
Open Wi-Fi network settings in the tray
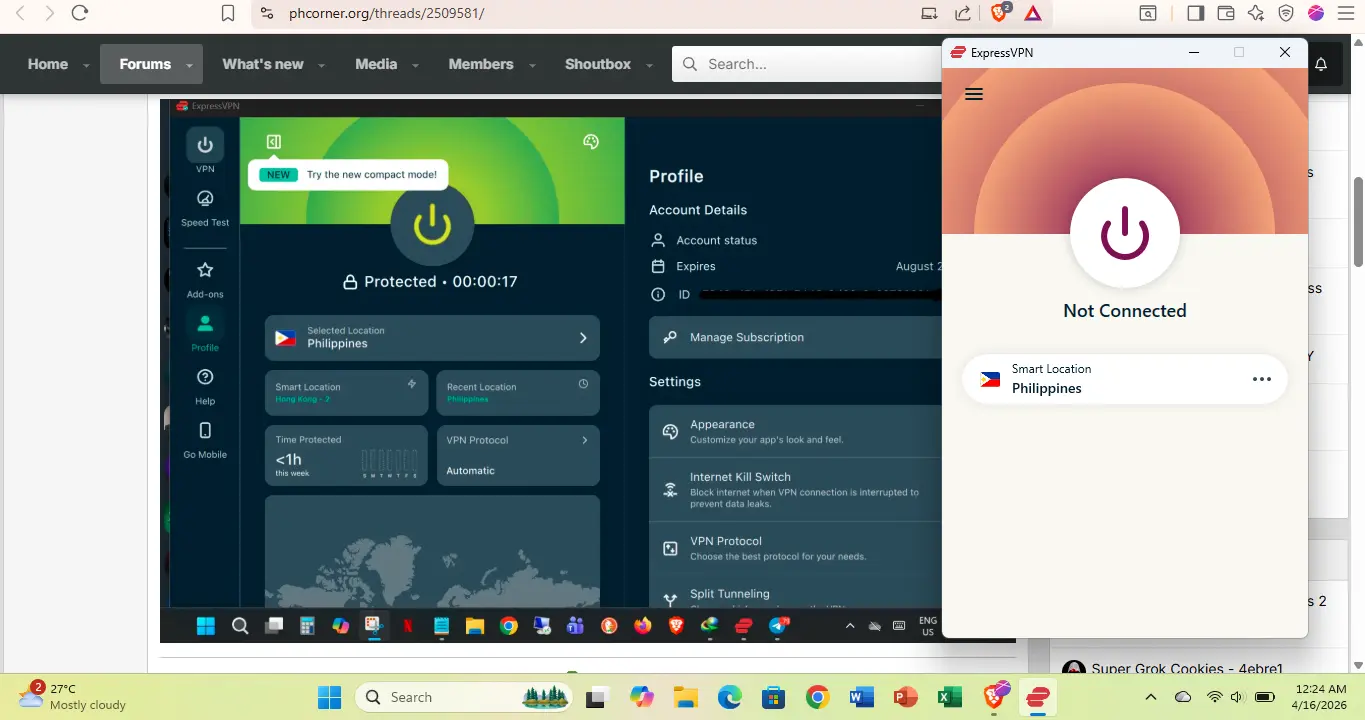click(1215, 697)
